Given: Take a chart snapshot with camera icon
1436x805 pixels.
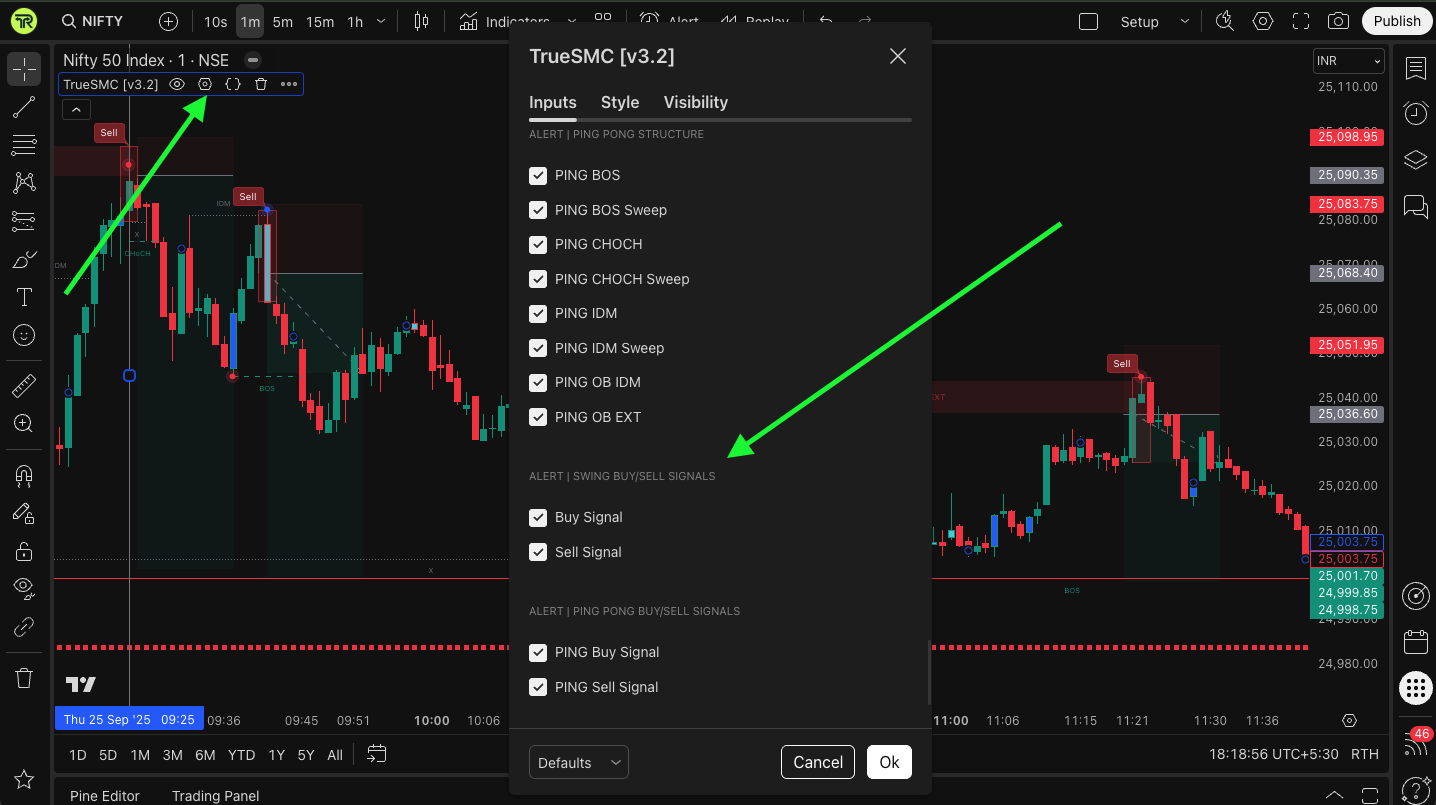Looking at the screenshot, I should point(1338,21).
